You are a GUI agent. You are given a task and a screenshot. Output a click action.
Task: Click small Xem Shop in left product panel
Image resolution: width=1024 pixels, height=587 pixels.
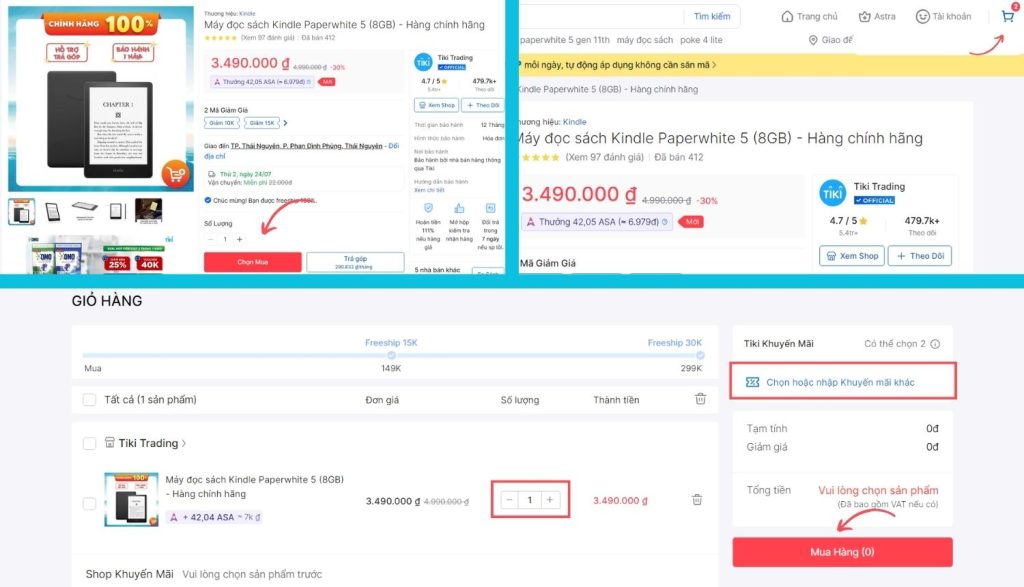pyautogui.click(x=437, y=105)
